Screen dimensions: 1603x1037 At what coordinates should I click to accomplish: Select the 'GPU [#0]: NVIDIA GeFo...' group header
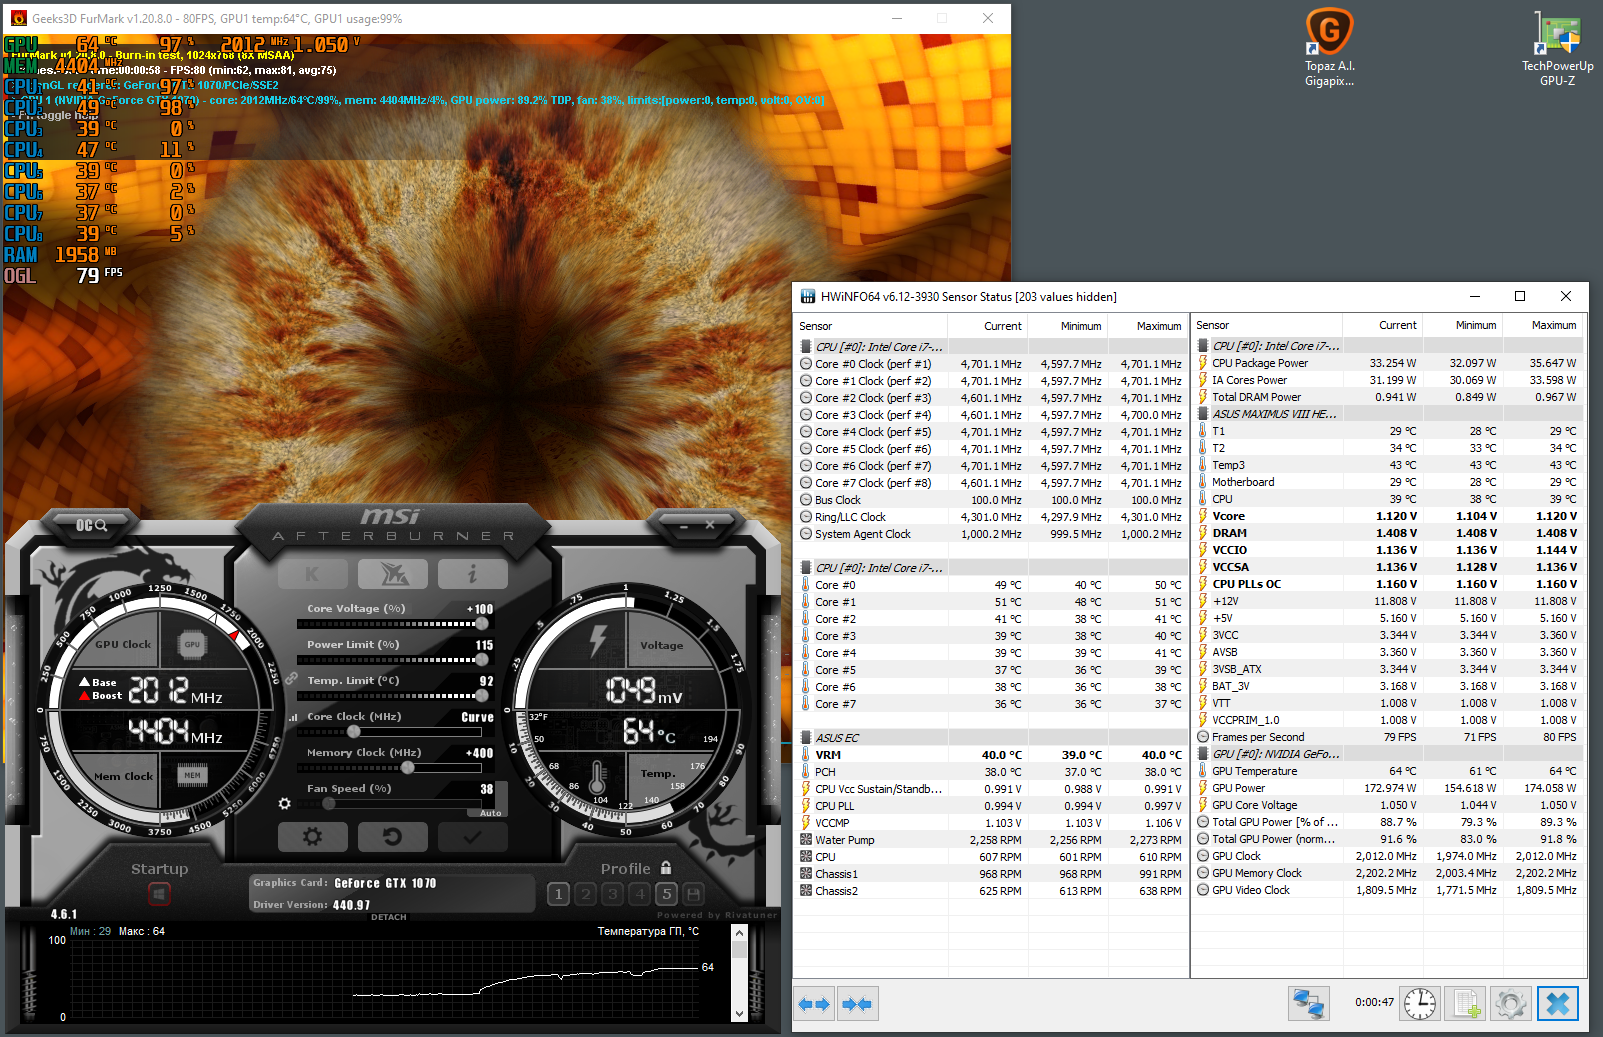1388,754
